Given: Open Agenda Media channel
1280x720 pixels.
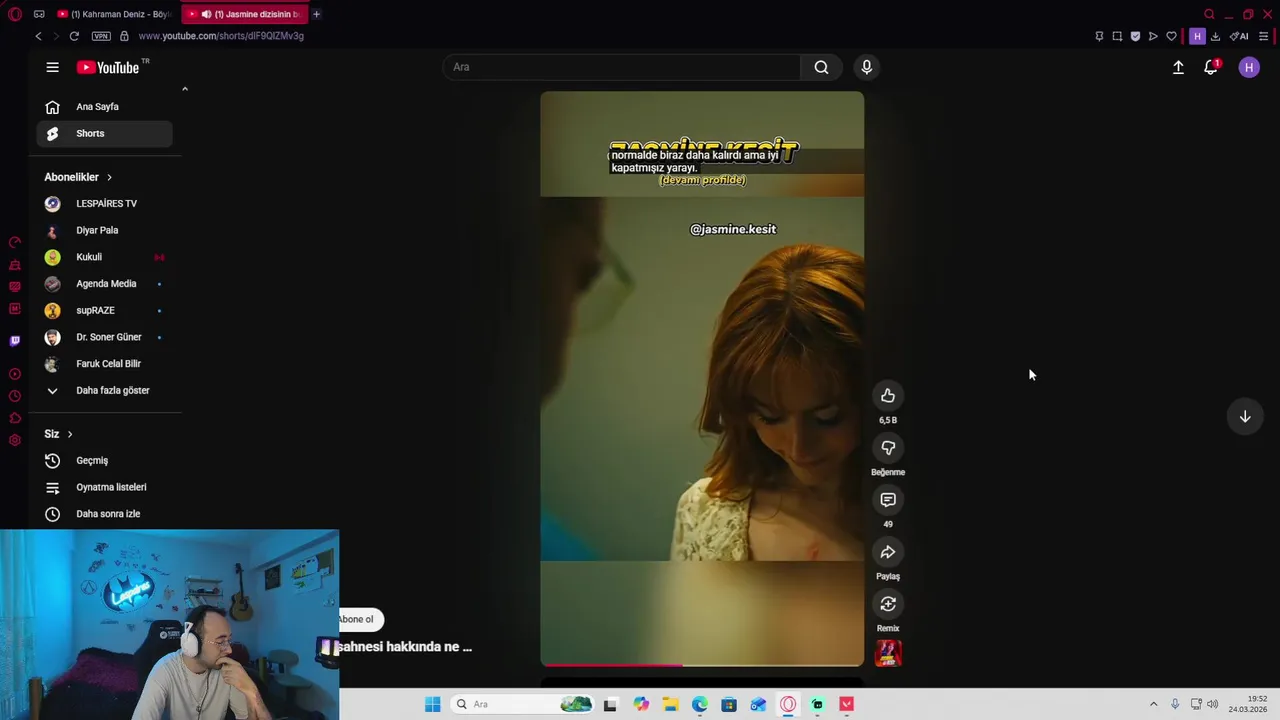Looking at the screenshot, I should pos(104,284).
